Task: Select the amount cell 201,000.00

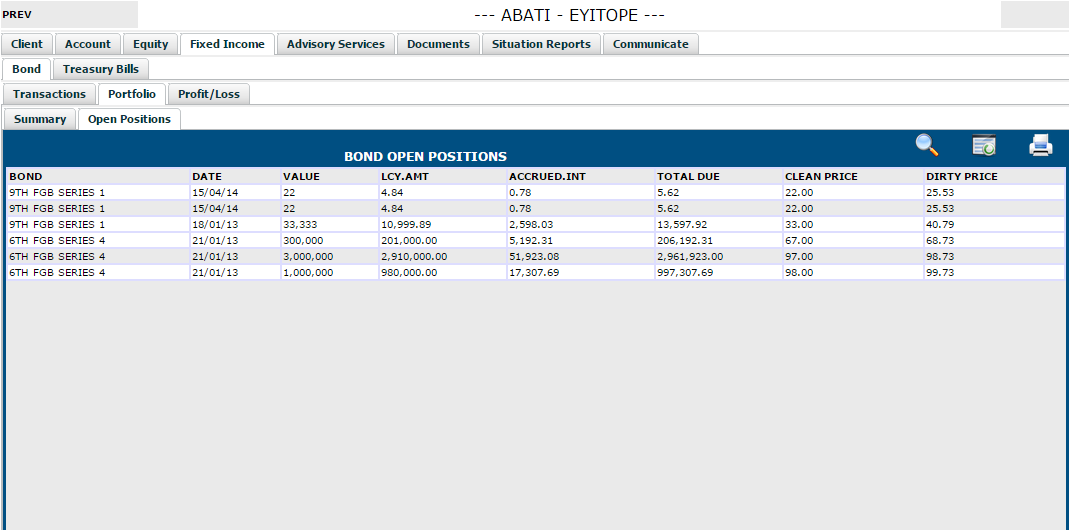Action: coord(443,240)
